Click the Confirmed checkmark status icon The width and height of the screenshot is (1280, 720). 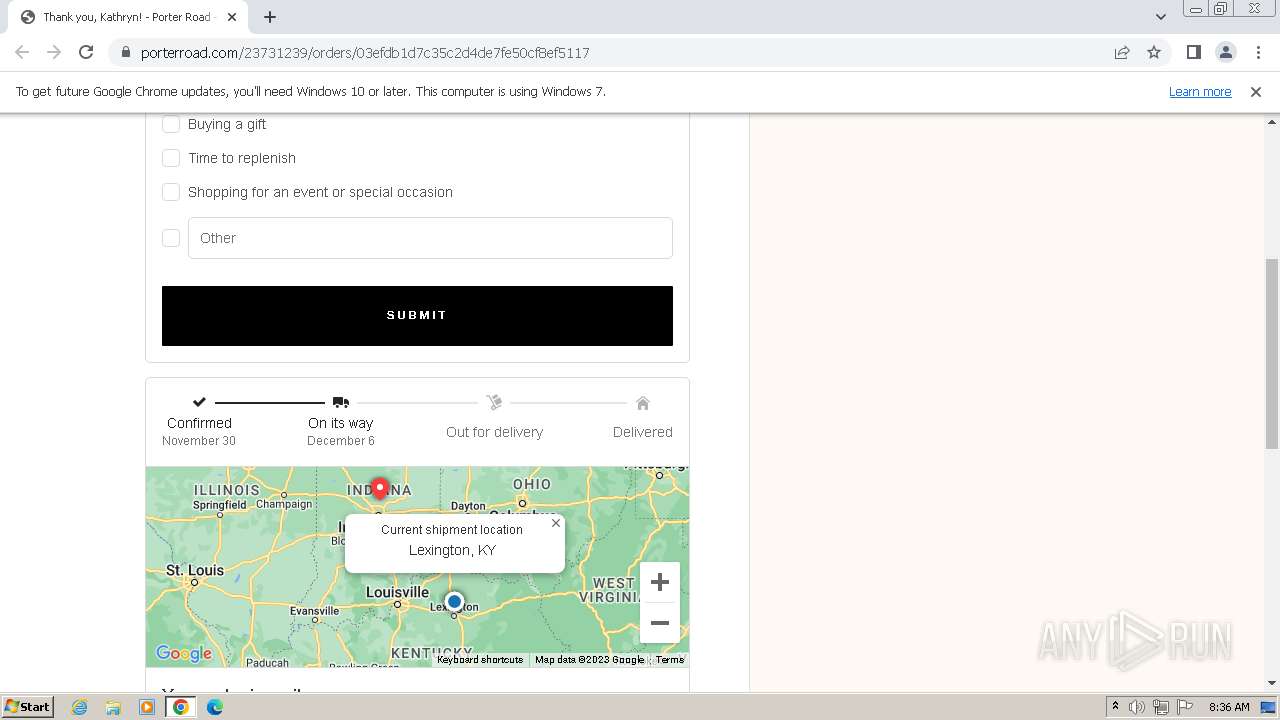point(199,402)
